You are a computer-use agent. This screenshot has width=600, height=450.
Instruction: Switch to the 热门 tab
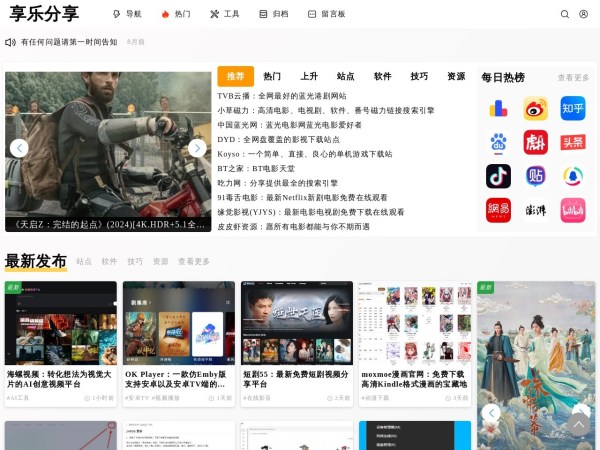pos(272,77)
